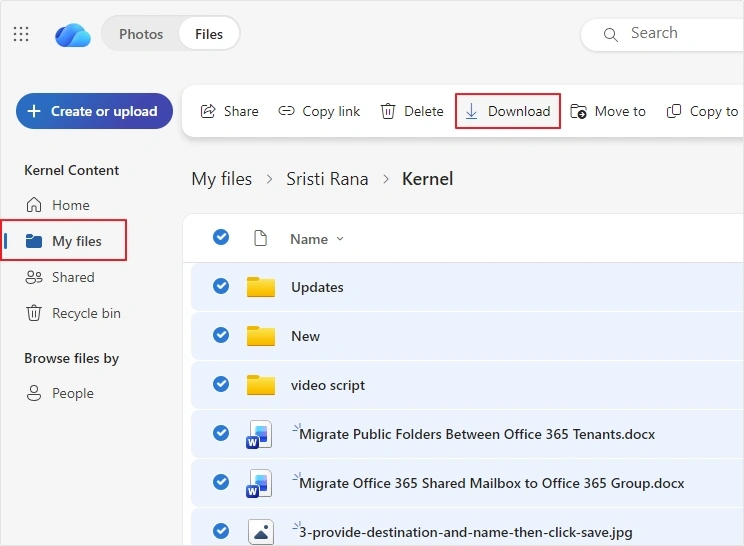Click the file type column icon
This screenshot has width=744, height=546.
tap(260, 238)
